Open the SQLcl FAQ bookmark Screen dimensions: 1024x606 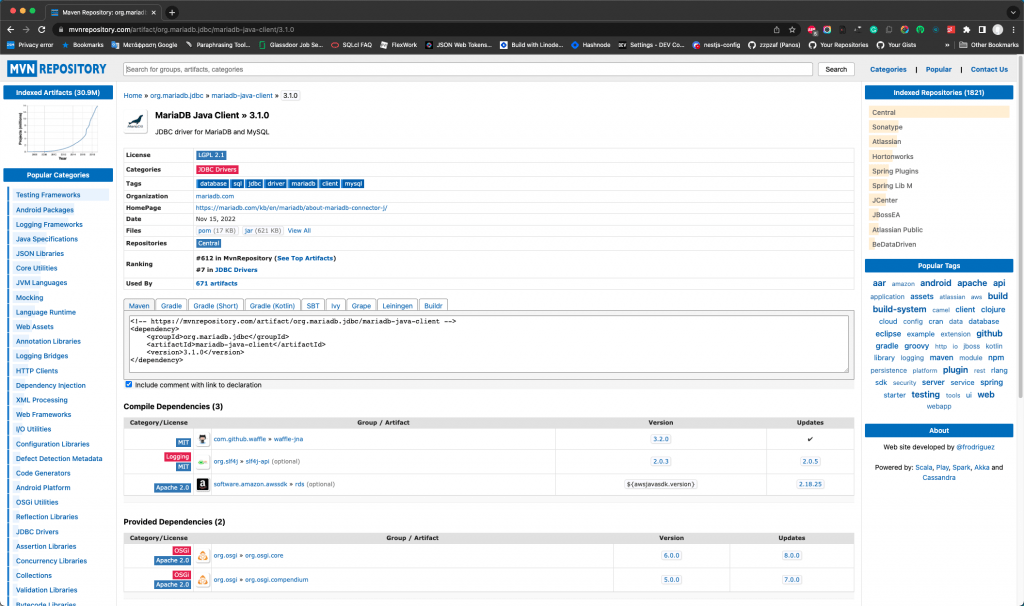pos(351,45)
